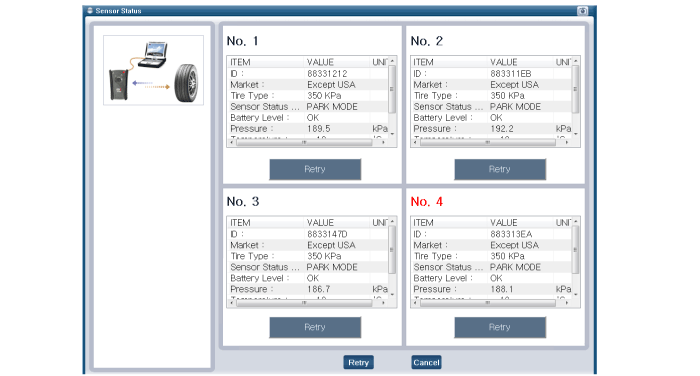Viewport: 700px width, 376px height.
Task: Click the camera icon in title bar
Action: pyautogui.click(x=582, y=11)
